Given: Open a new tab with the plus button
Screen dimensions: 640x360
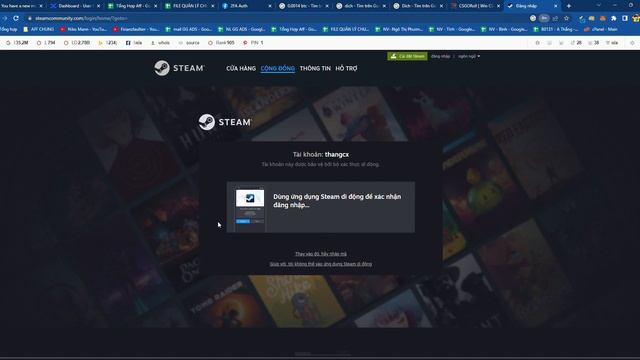Looking at the screenshot, I should (x=569, y=6).
